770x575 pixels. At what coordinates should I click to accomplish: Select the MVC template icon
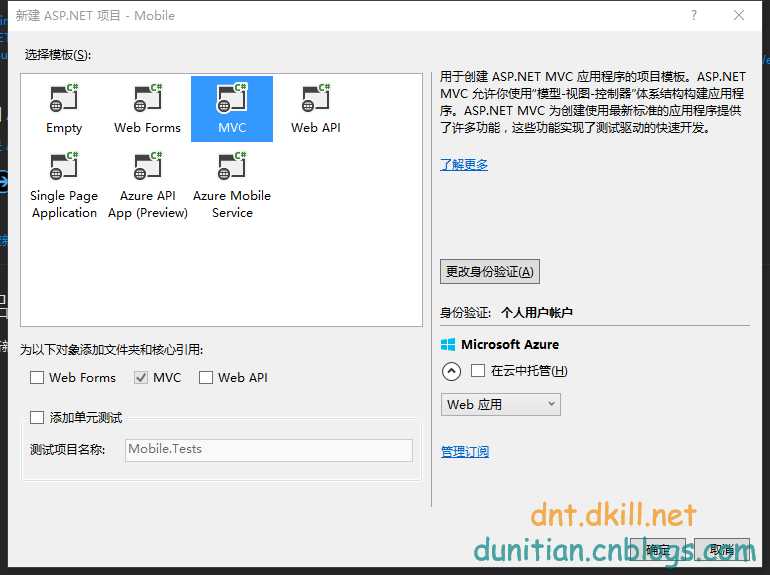tap(232, 98)
